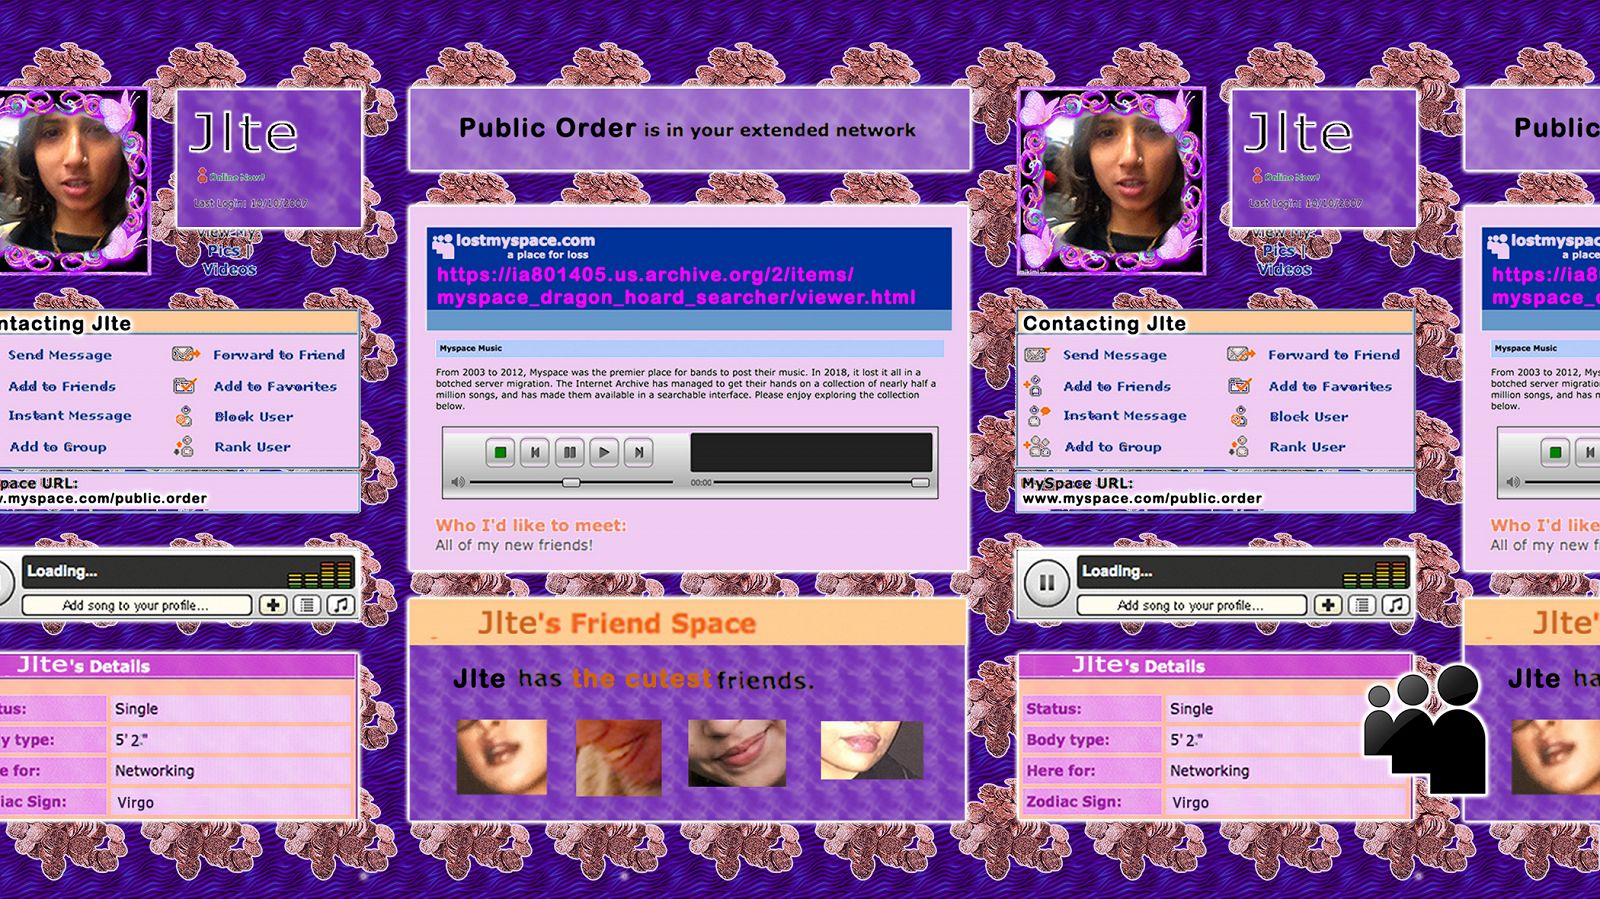This screenshot has width=1600, height=899.
Task: Click Instant Message in the full Contacting Jlte panel
Action: point(1125,416)
